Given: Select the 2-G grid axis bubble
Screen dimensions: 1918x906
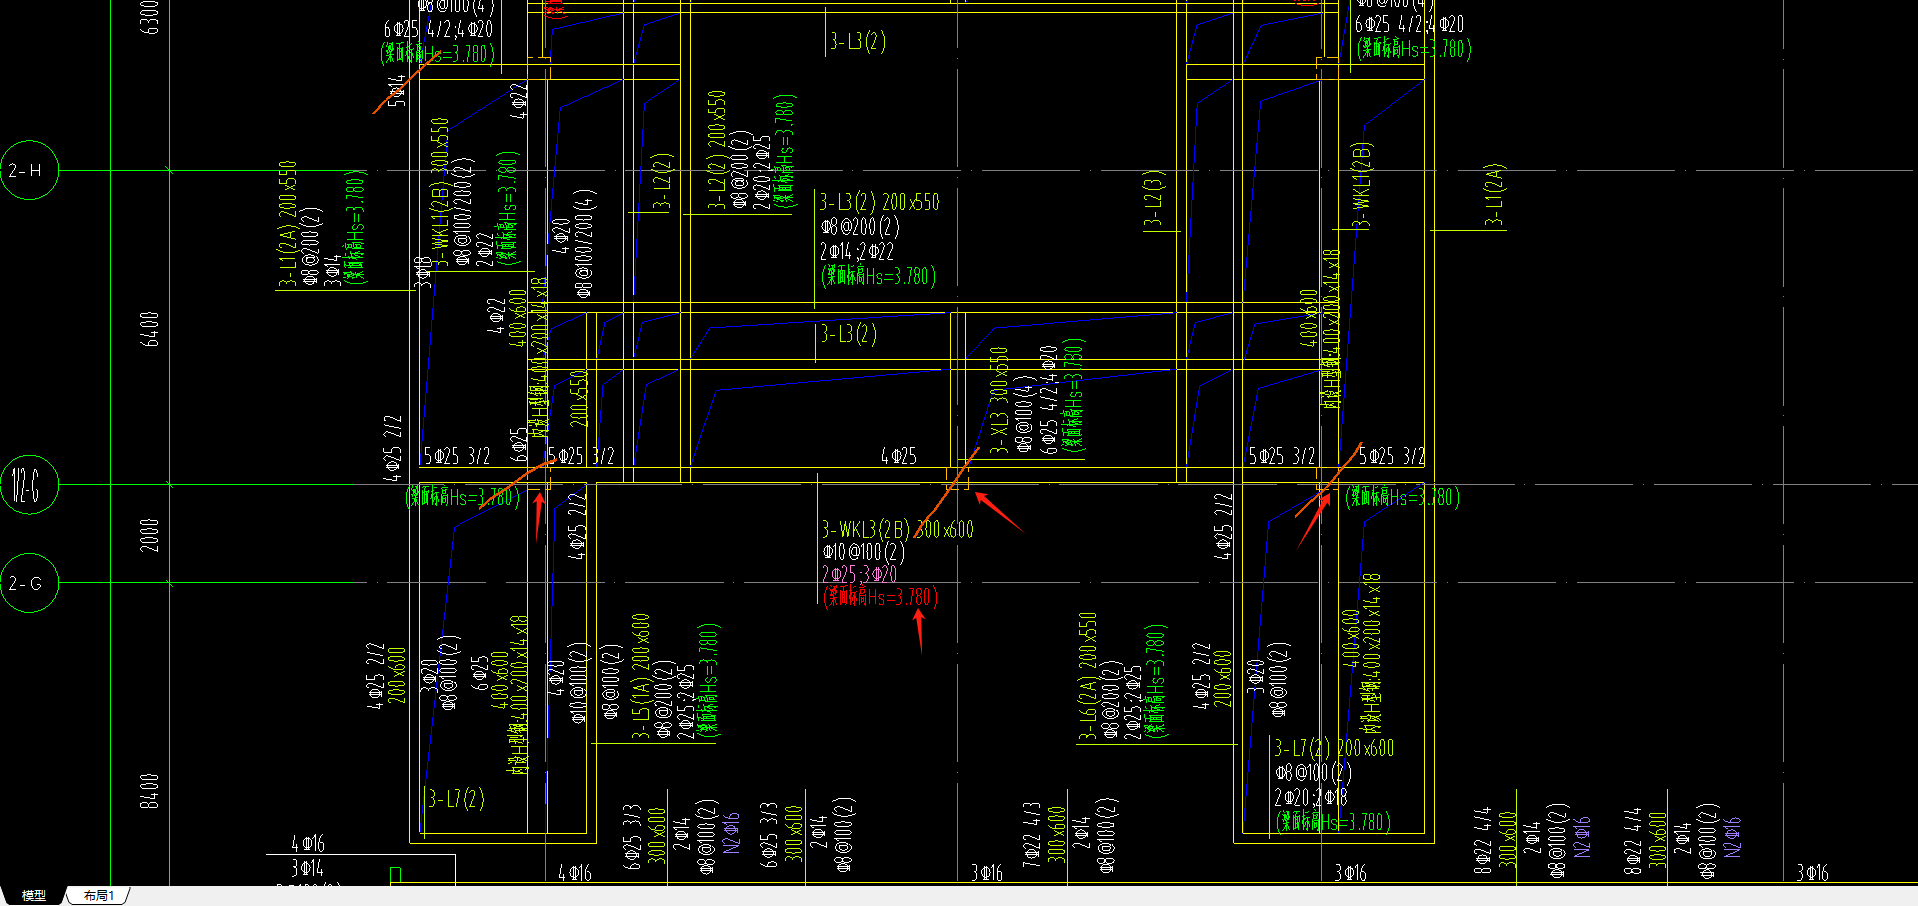Looking at the screenshot, I should tap(29, 583).
